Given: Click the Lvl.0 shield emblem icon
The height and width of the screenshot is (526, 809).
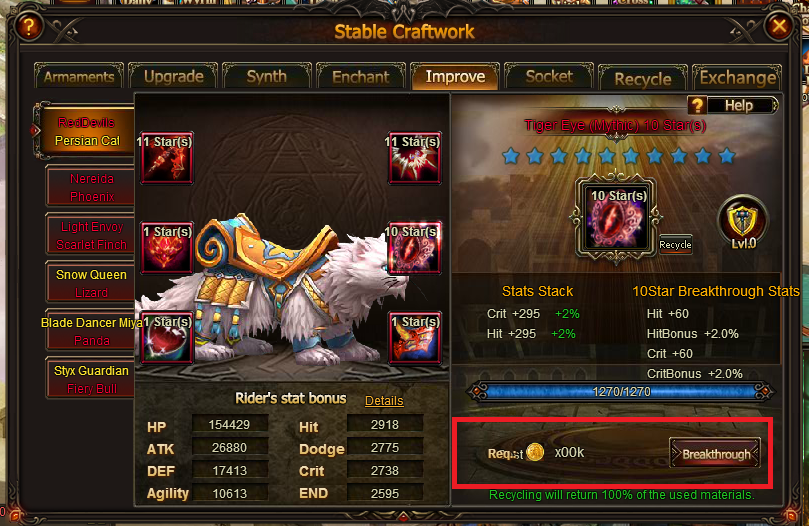Looking at the screenshot, I should point(742,222).
